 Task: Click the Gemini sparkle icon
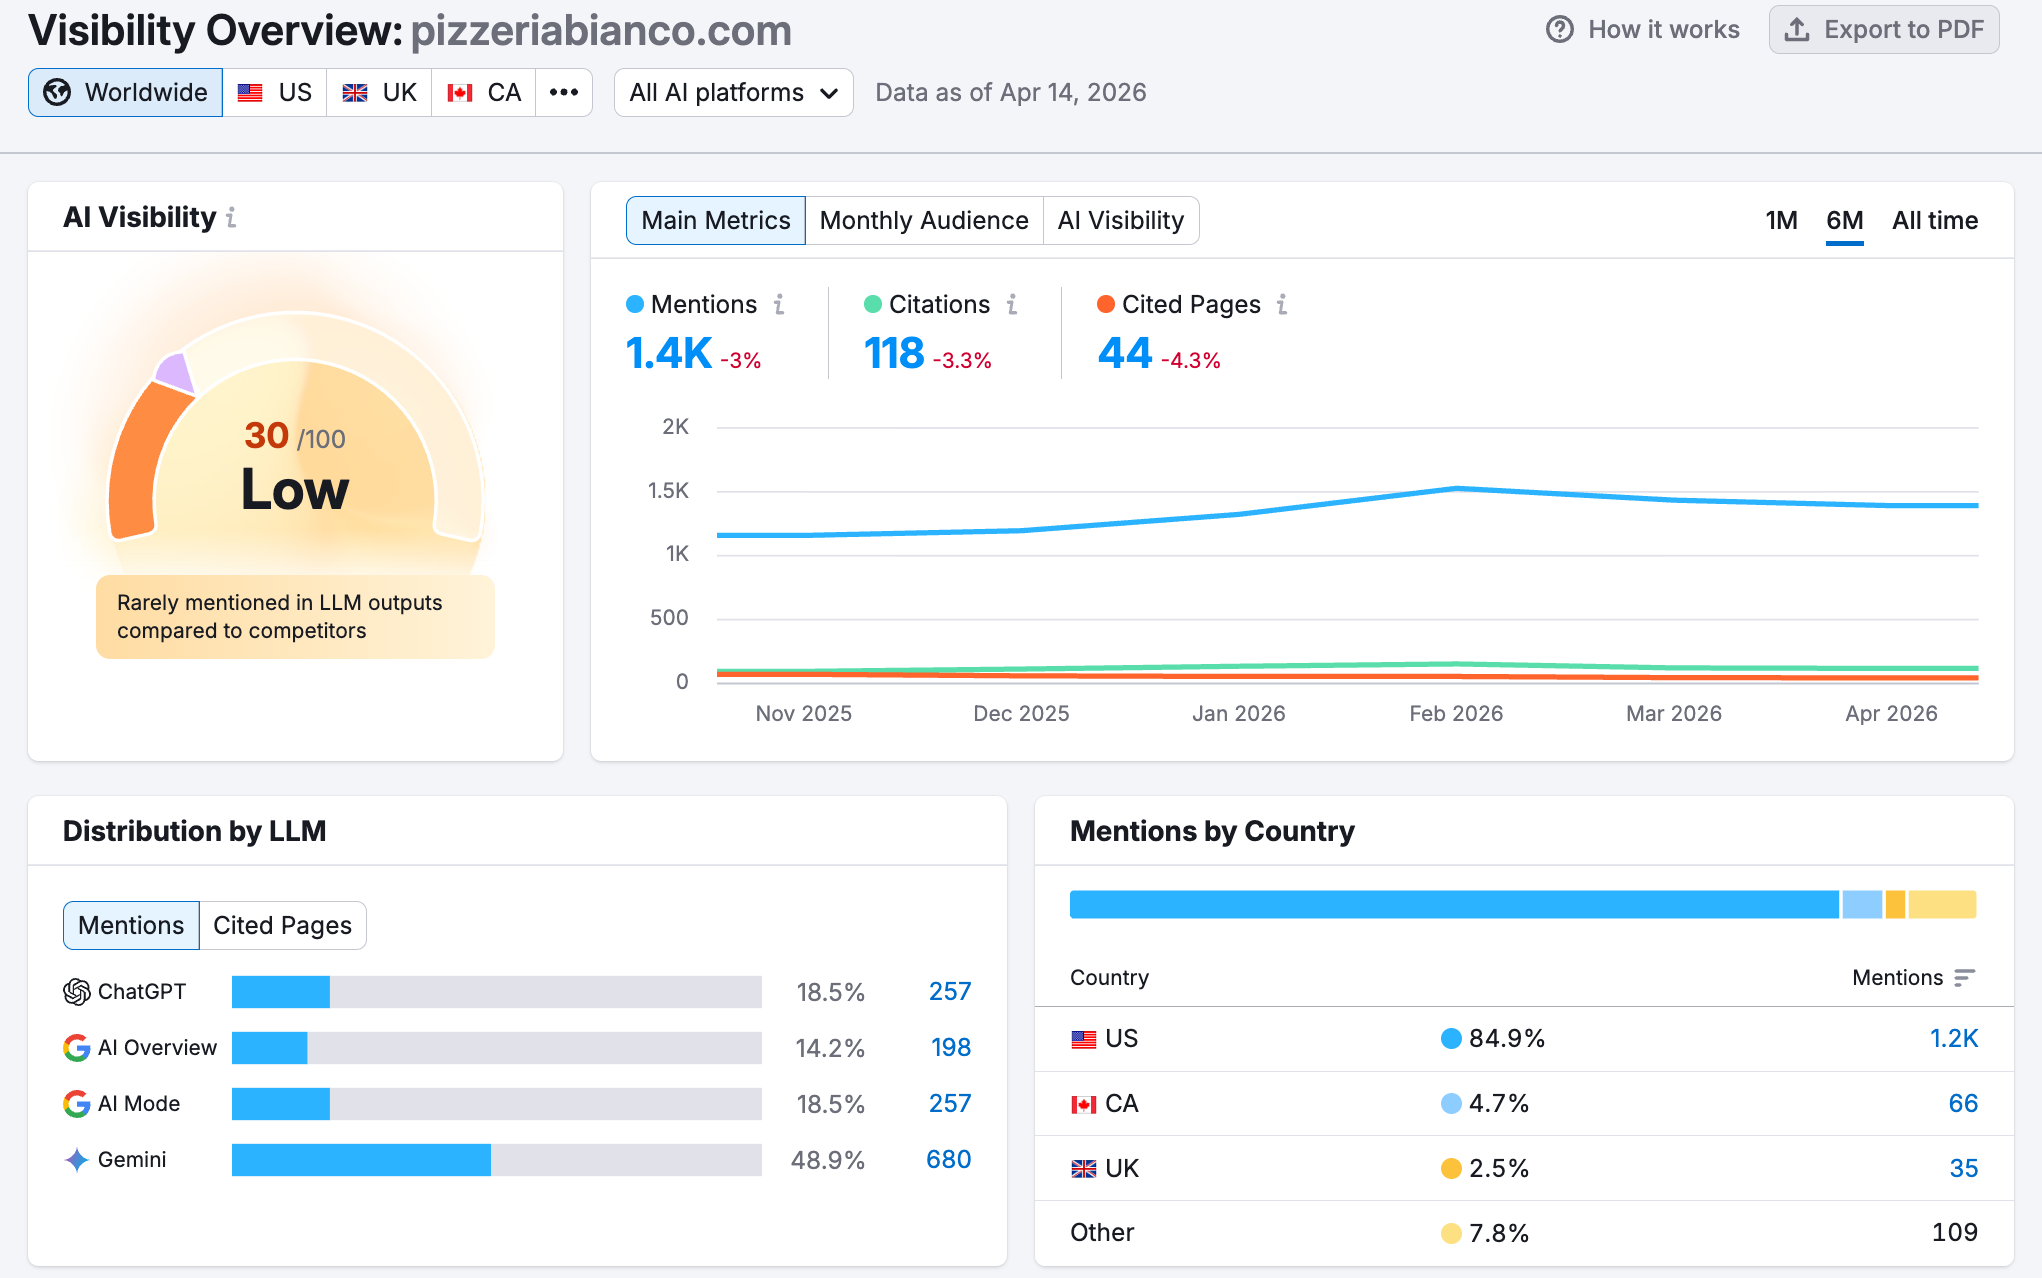77,1159
